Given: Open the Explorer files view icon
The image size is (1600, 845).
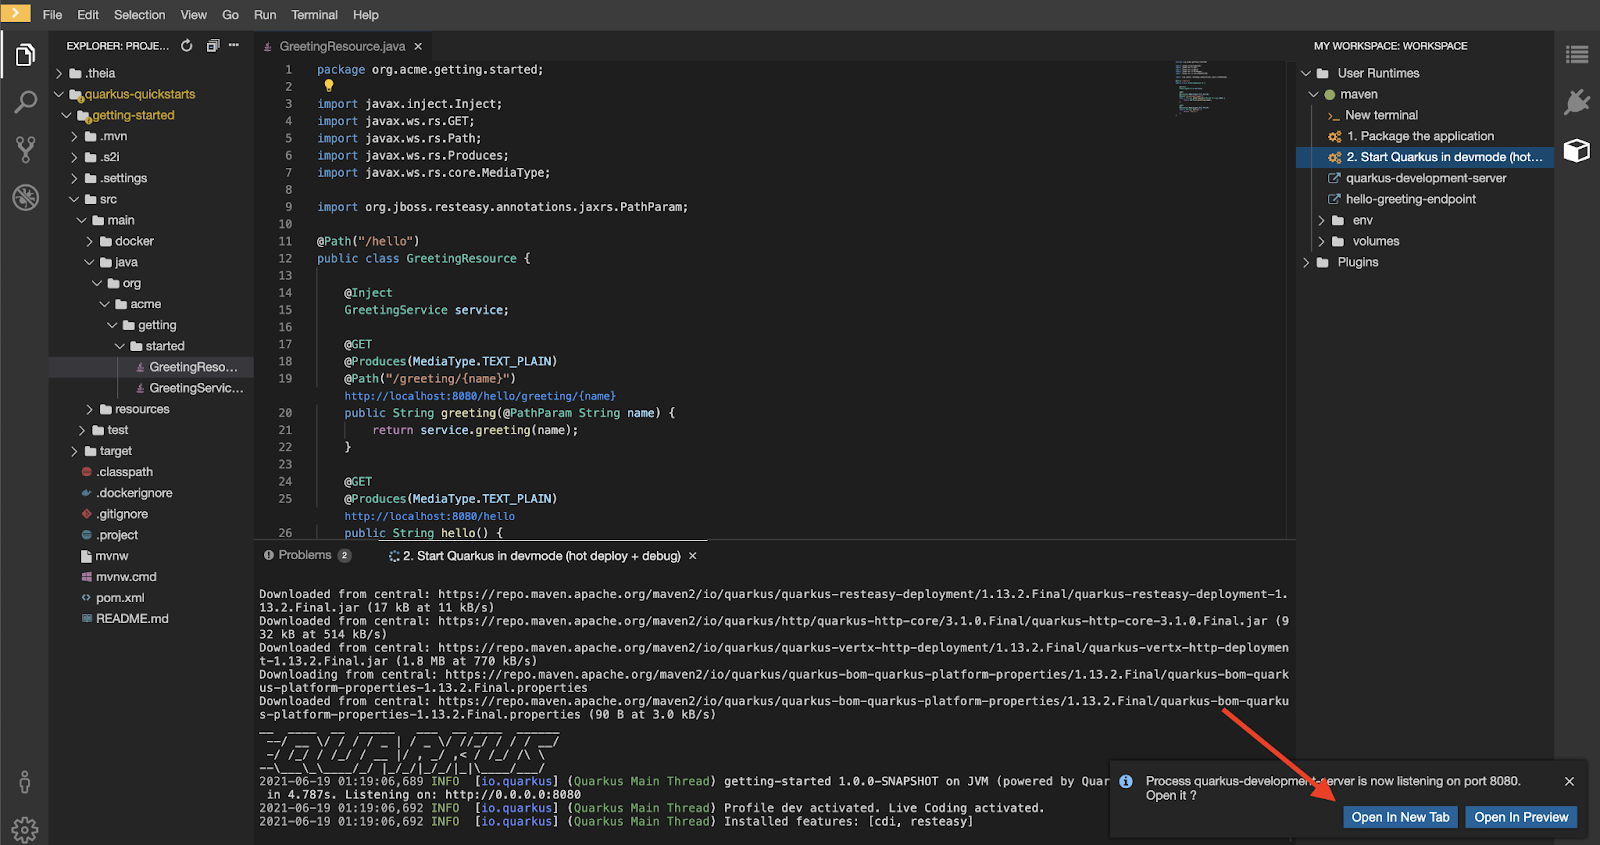Looking at the screenshot, I should [25, 55].
